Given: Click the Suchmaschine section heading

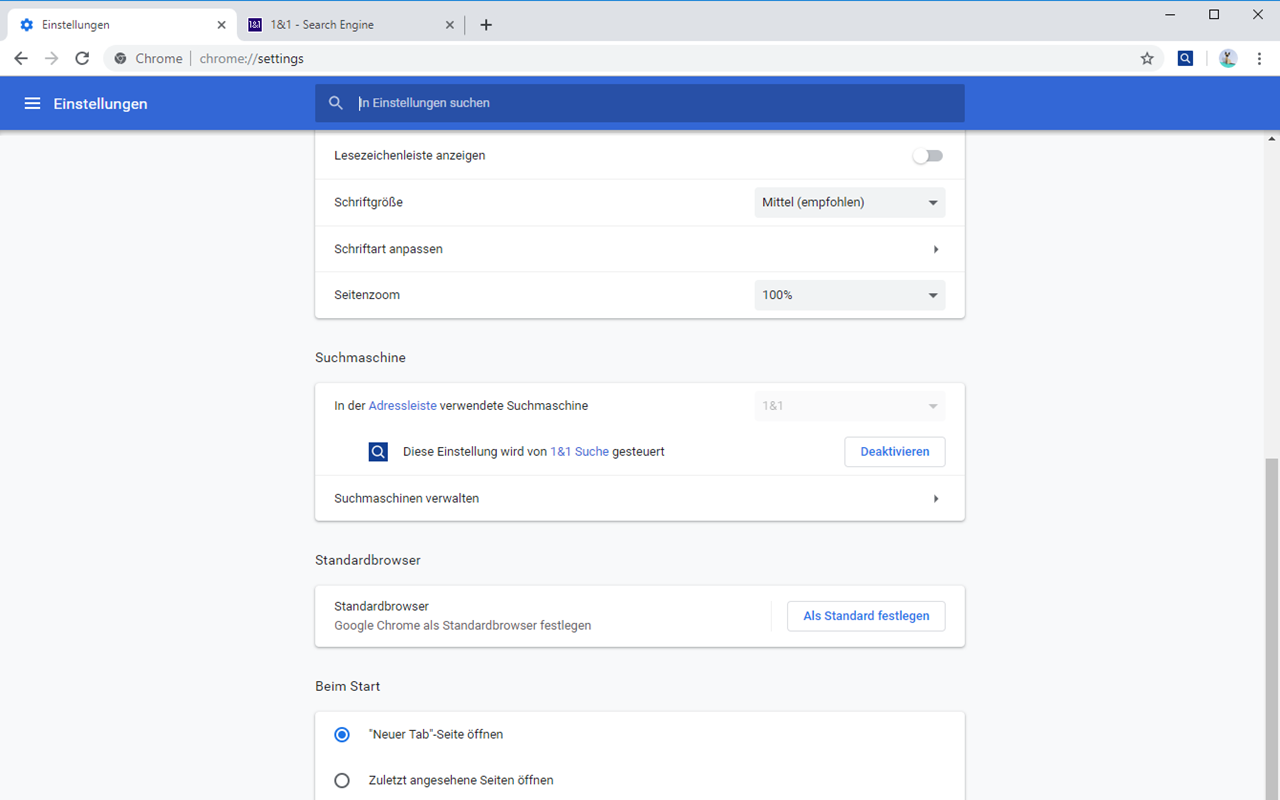Looking at the screenshot, I should point(360,358).
